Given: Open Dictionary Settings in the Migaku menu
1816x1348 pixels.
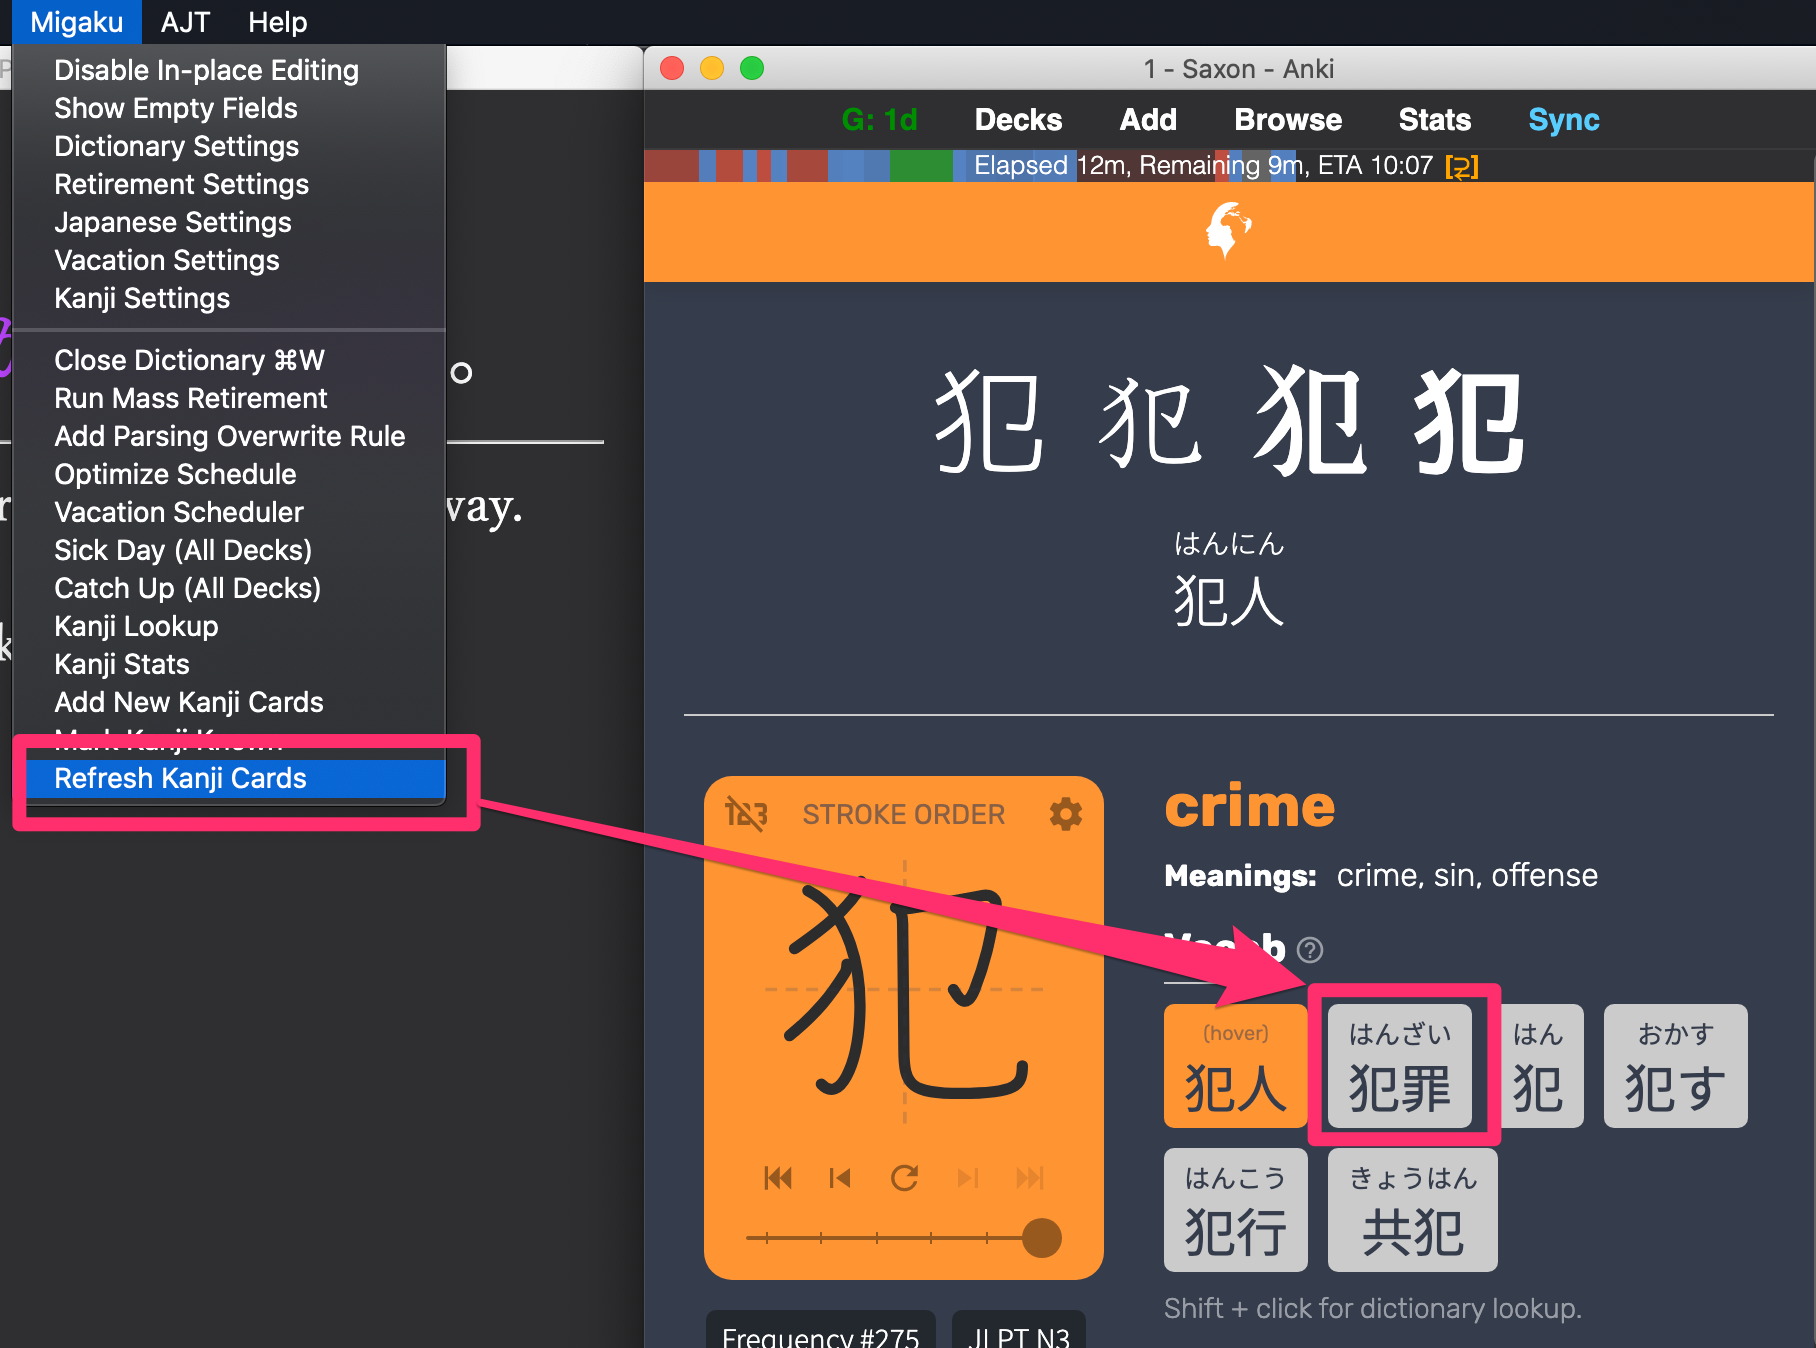Looking at the screenshot, I should coord(176,146).
